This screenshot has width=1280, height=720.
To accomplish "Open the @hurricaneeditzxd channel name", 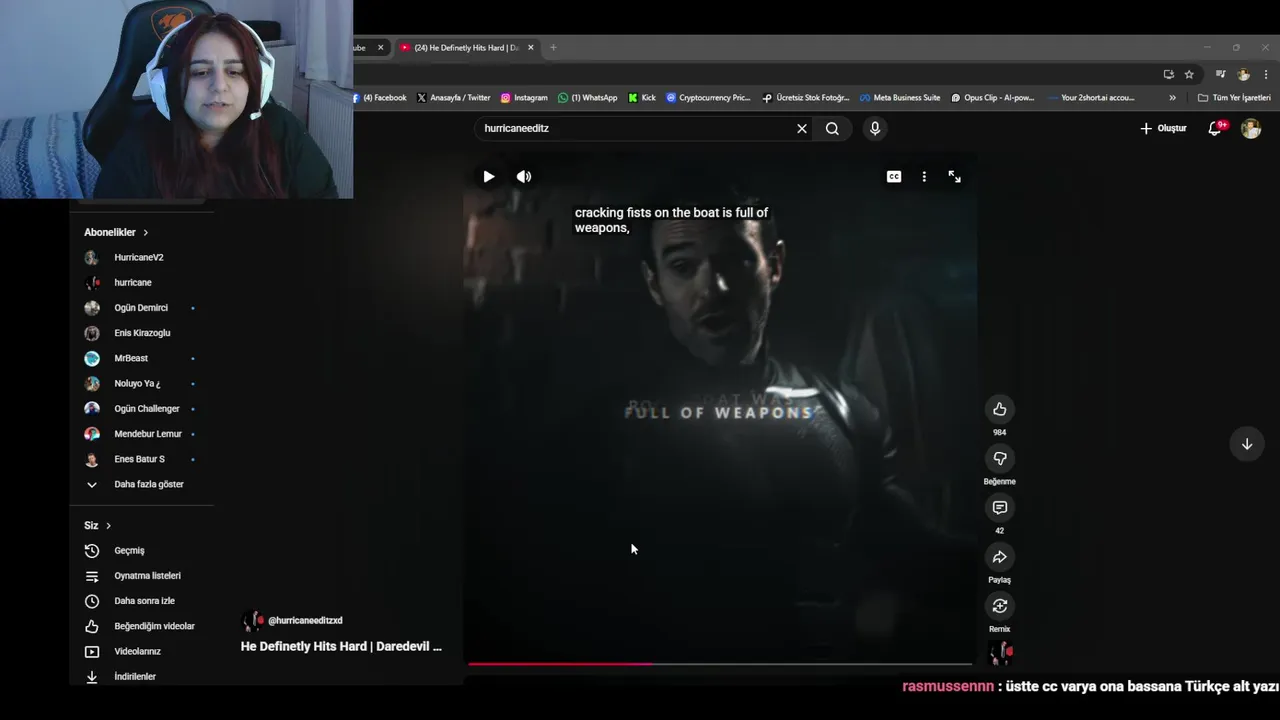I will 305,620.
